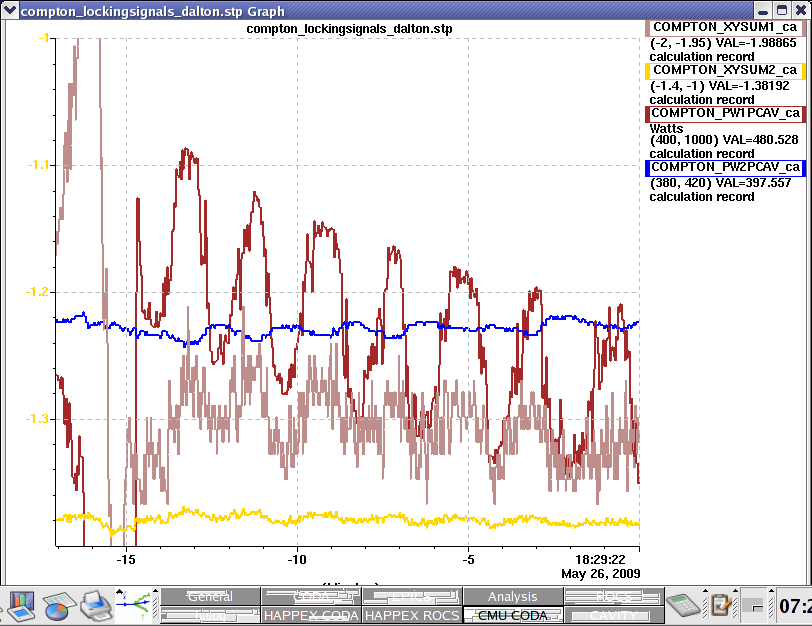Open the window menu arrow in title bar
This screenshot has width=812, height=626.
point(10,10)
